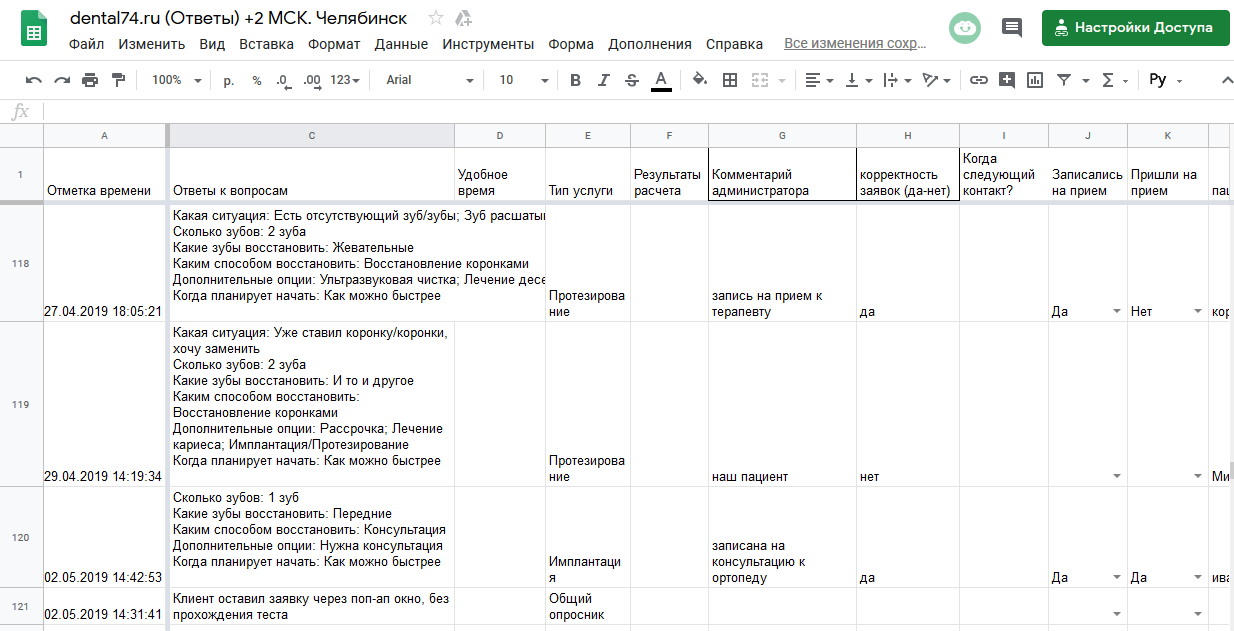1234x631 pixels.
Task: Open the Вид menu
Action: point(212,44)
